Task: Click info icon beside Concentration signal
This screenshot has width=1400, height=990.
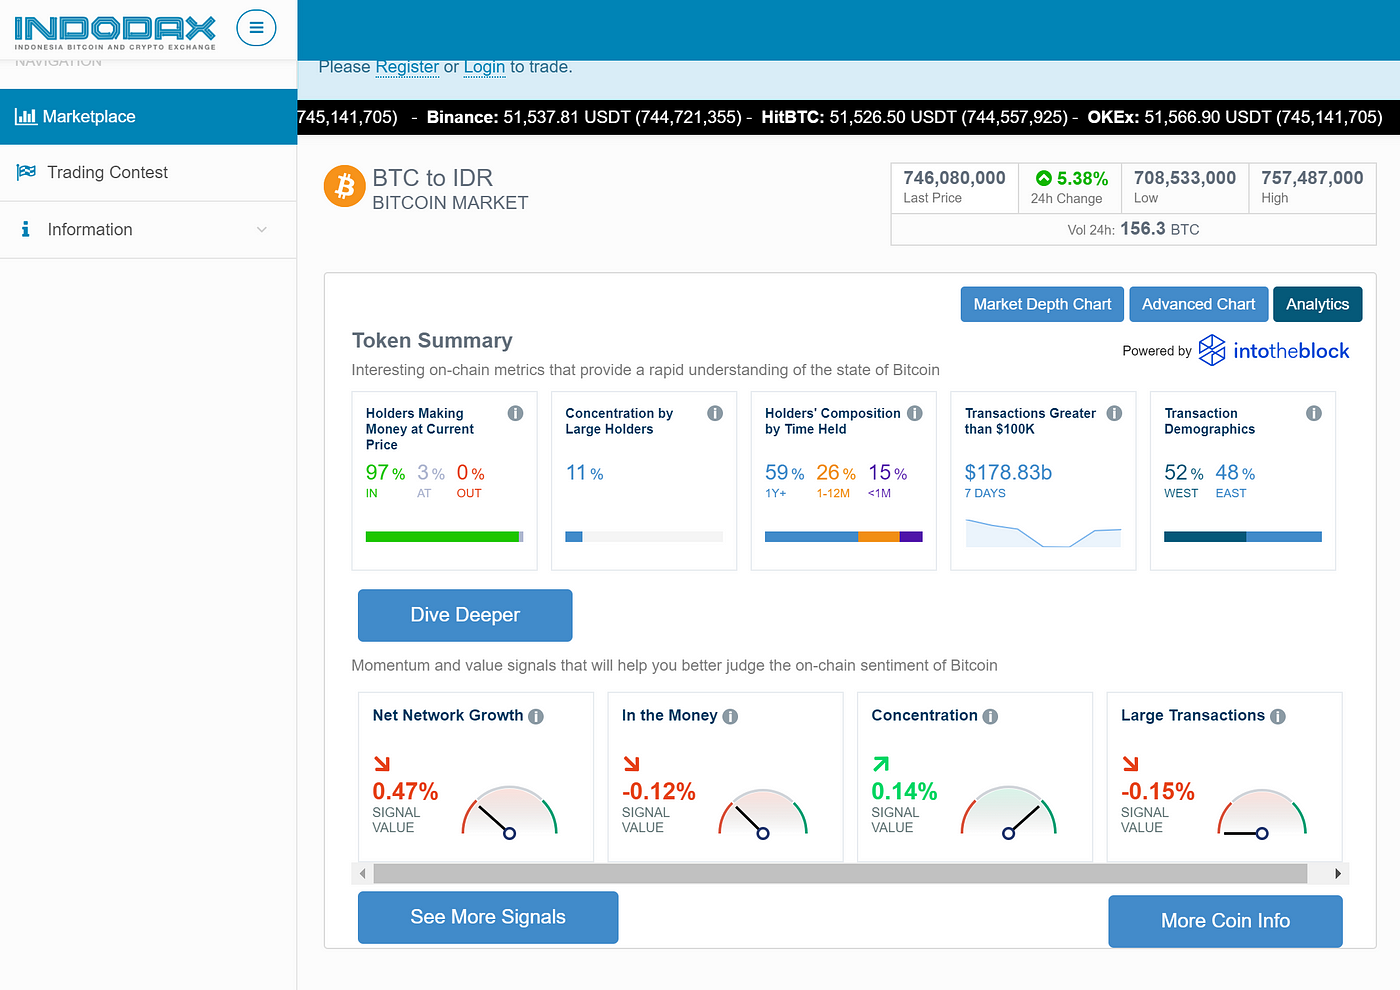Action: pos(990,716)
